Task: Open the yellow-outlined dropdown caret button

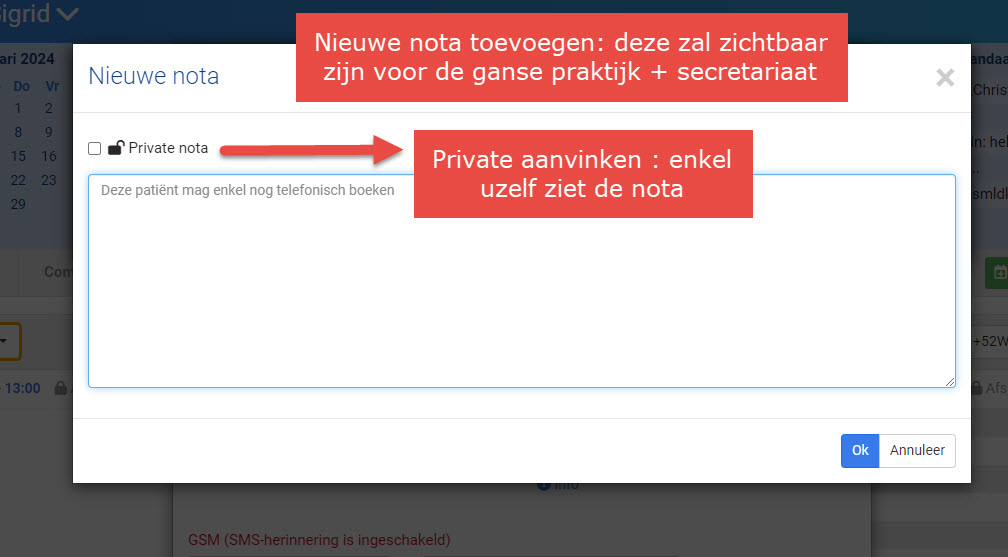Action: [x=8, y=341]
